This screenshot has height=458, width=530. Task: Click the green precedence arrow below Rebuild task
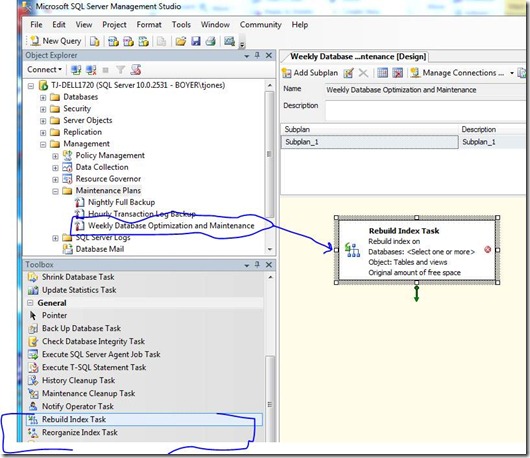(416, 293)
